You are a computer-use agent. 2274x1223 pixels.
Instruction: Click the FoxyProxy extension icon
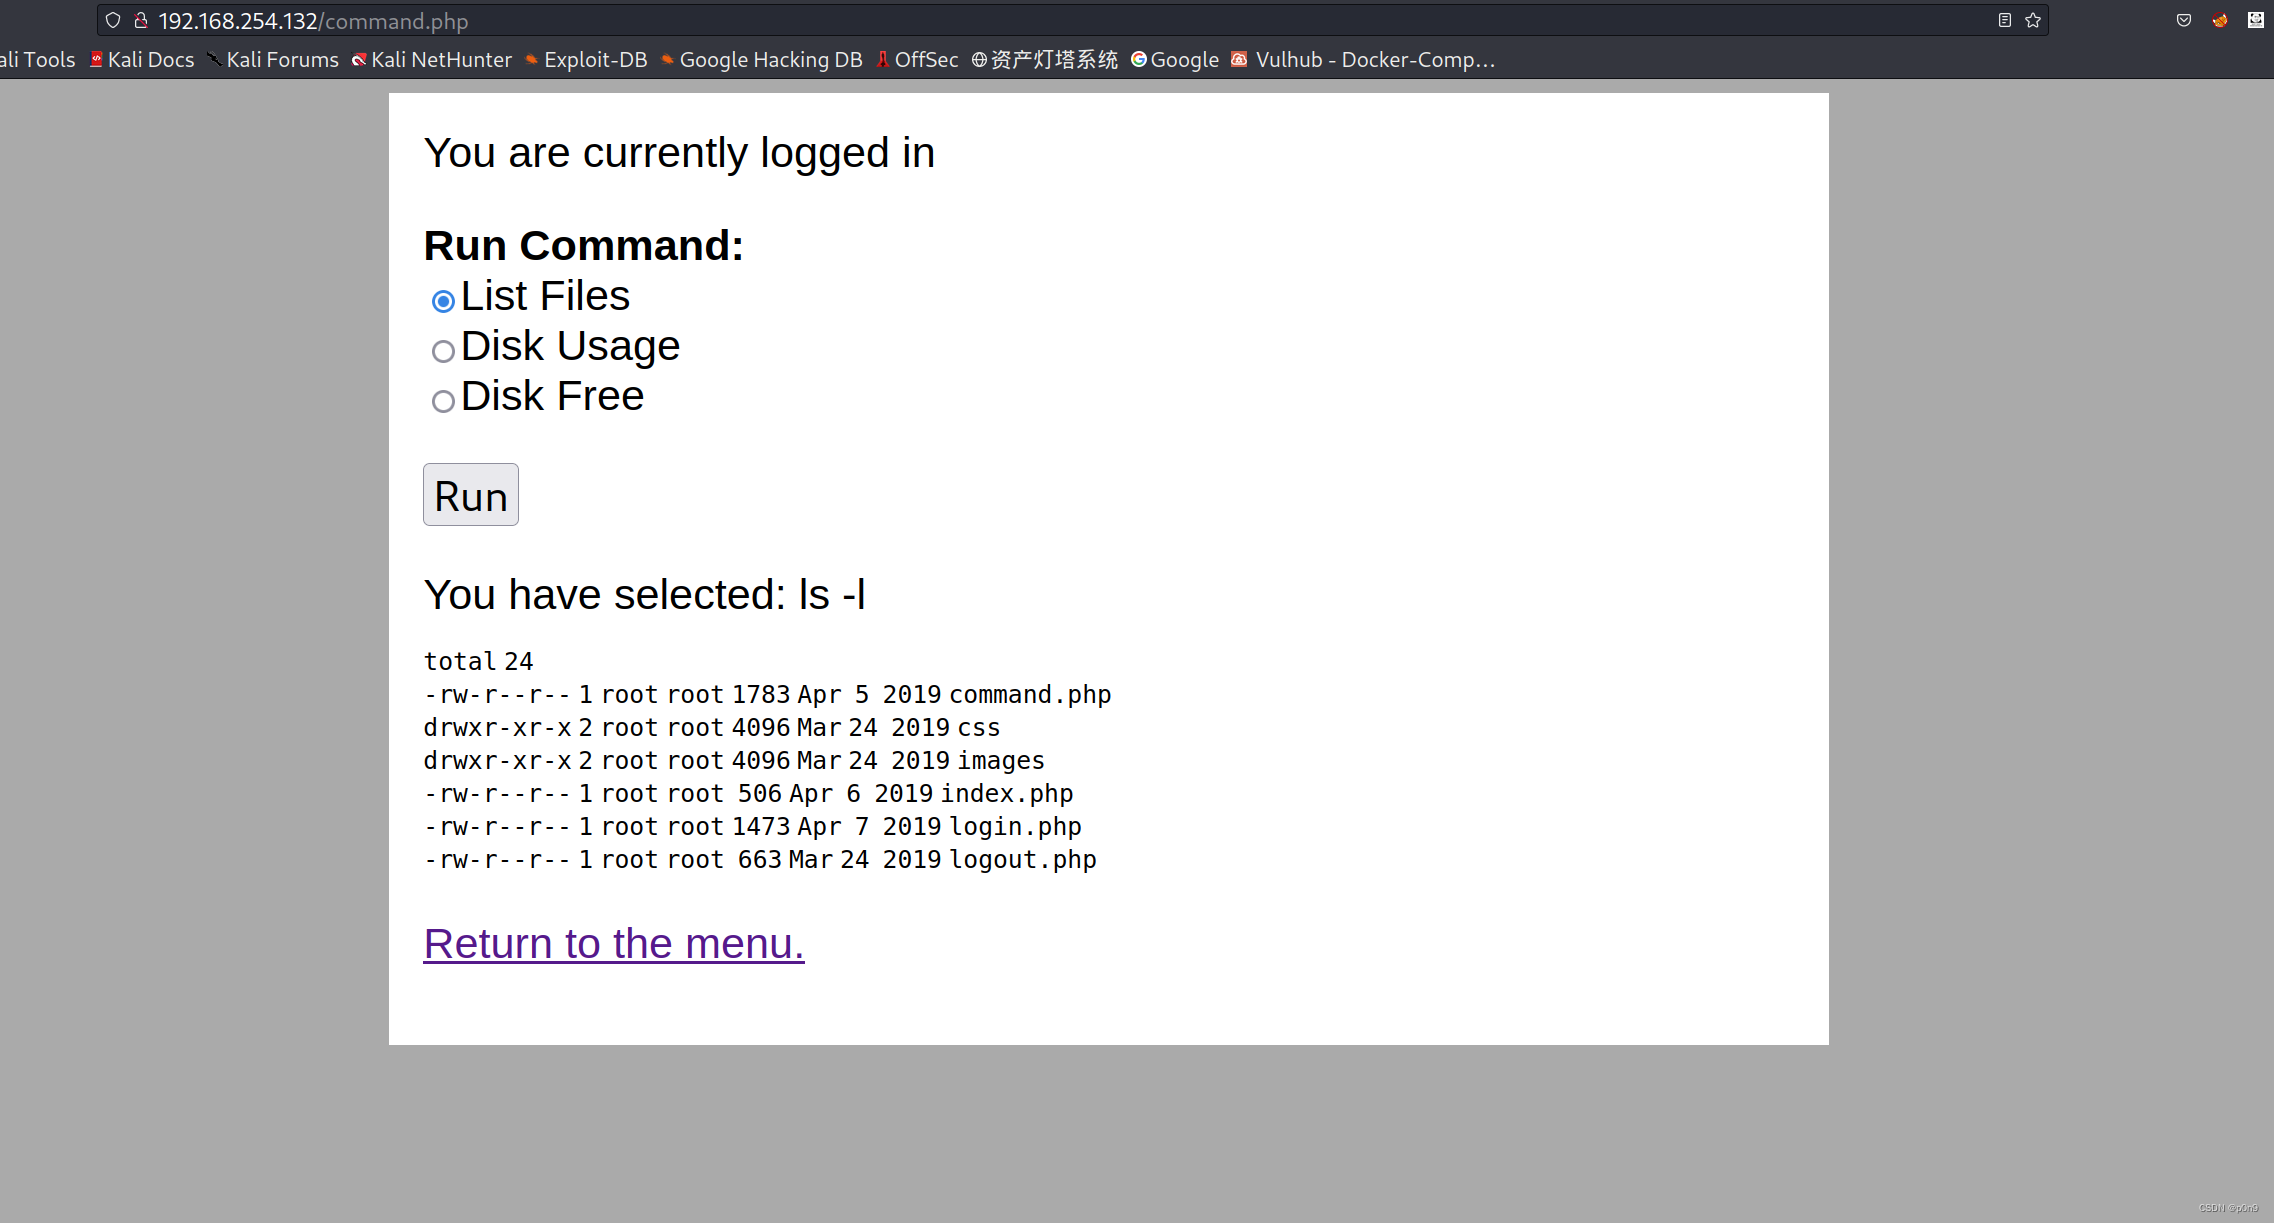point(2220,20)
